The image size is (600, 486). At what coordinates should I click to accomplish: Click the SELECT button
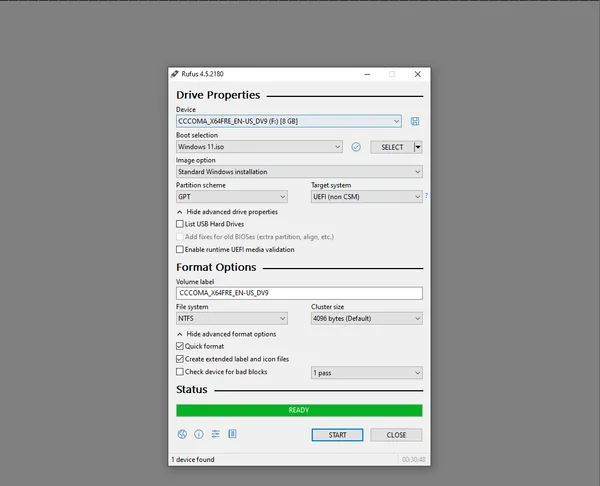(x=392, y=147)
